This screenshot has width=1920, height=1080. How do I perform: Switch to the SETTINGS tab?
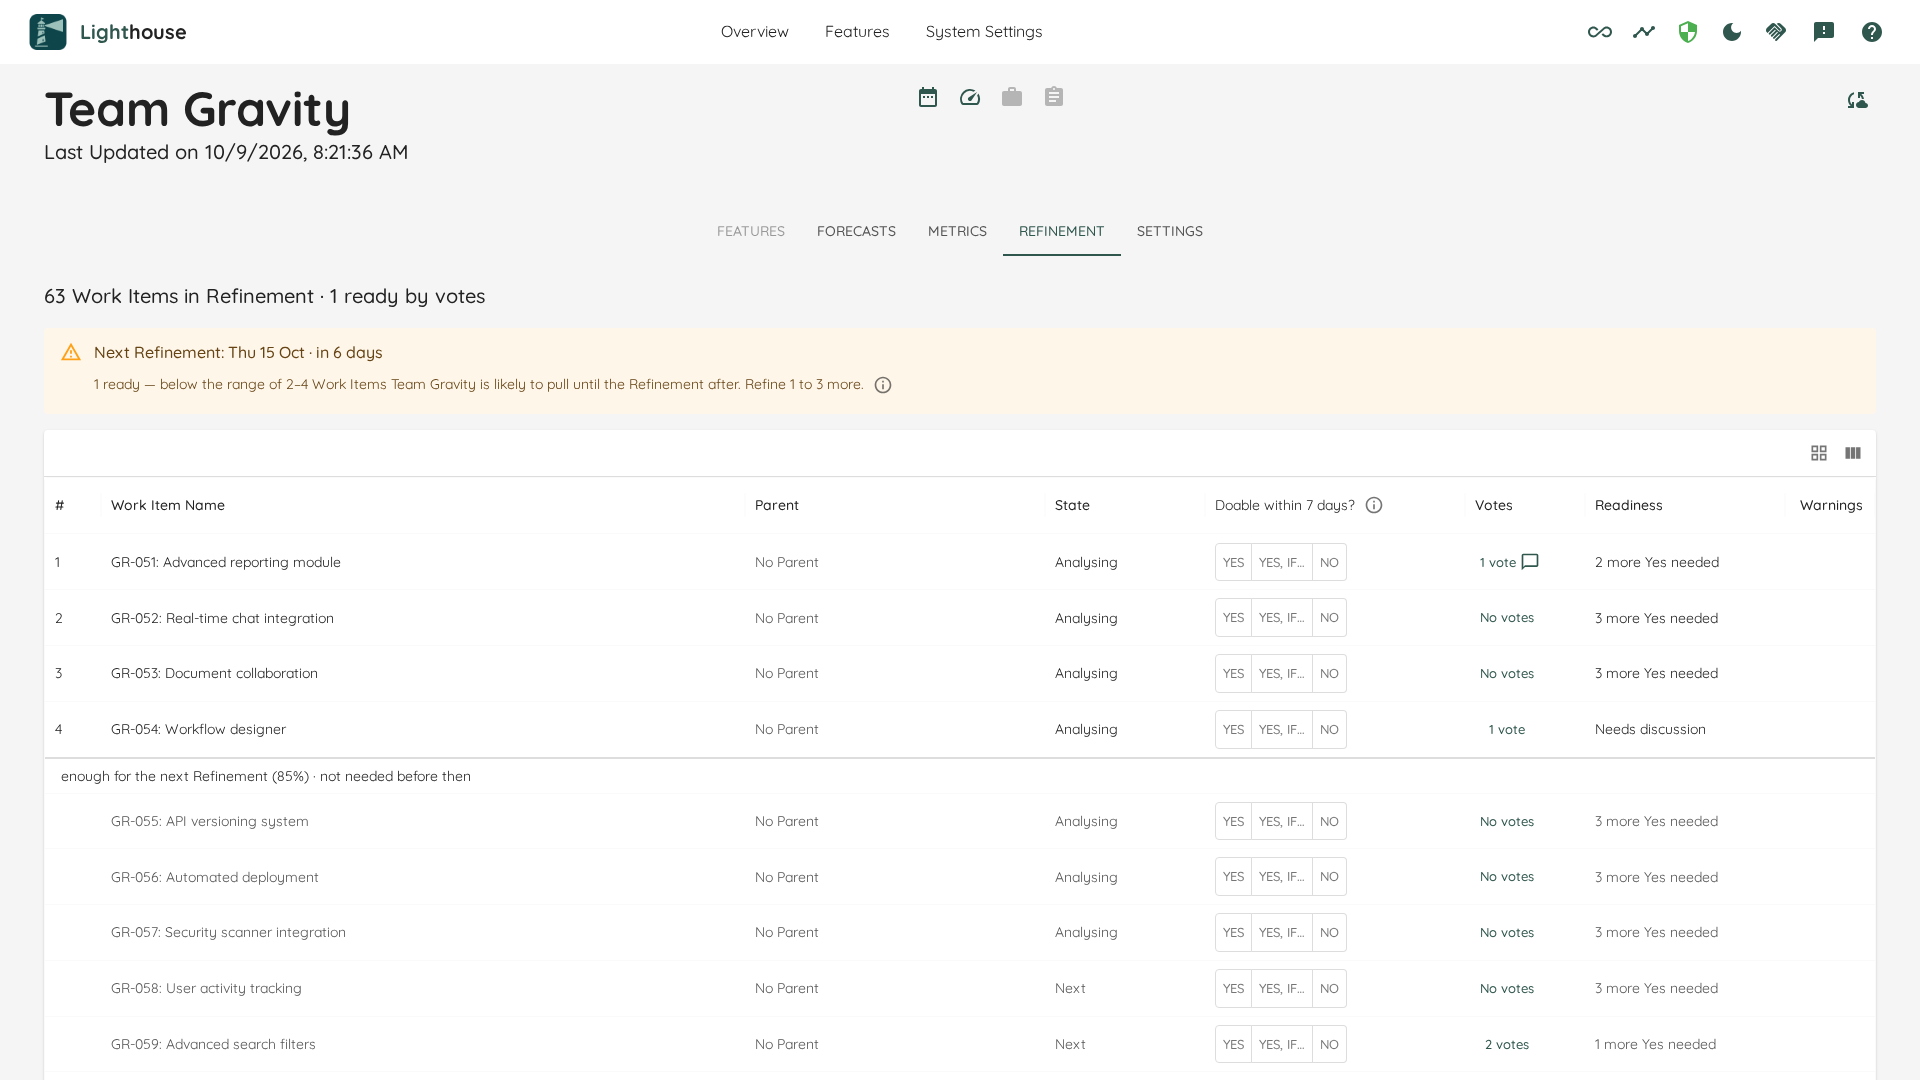point(1170,231)
